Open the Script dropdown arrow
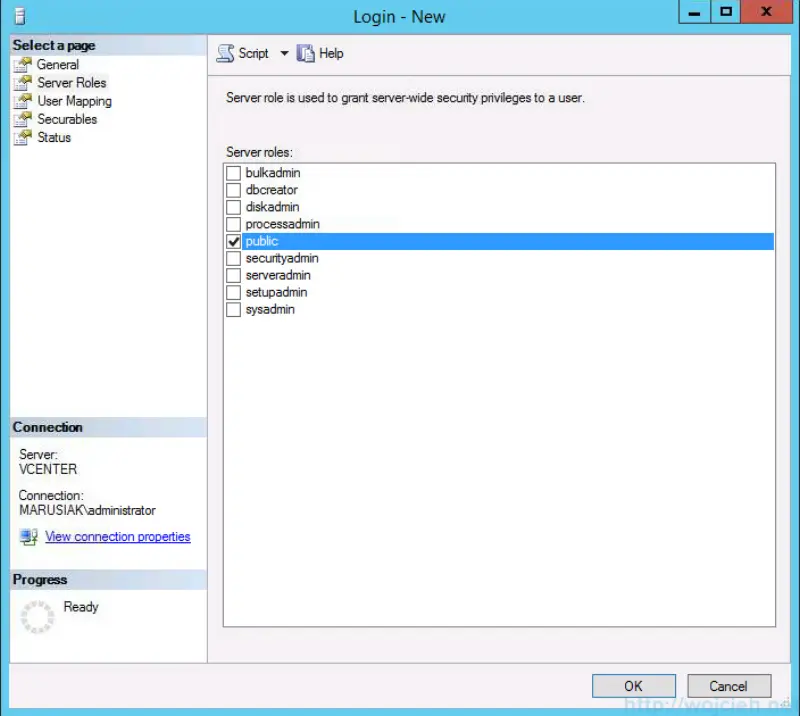This screenshot has width=800, height=716. point(284,53)
